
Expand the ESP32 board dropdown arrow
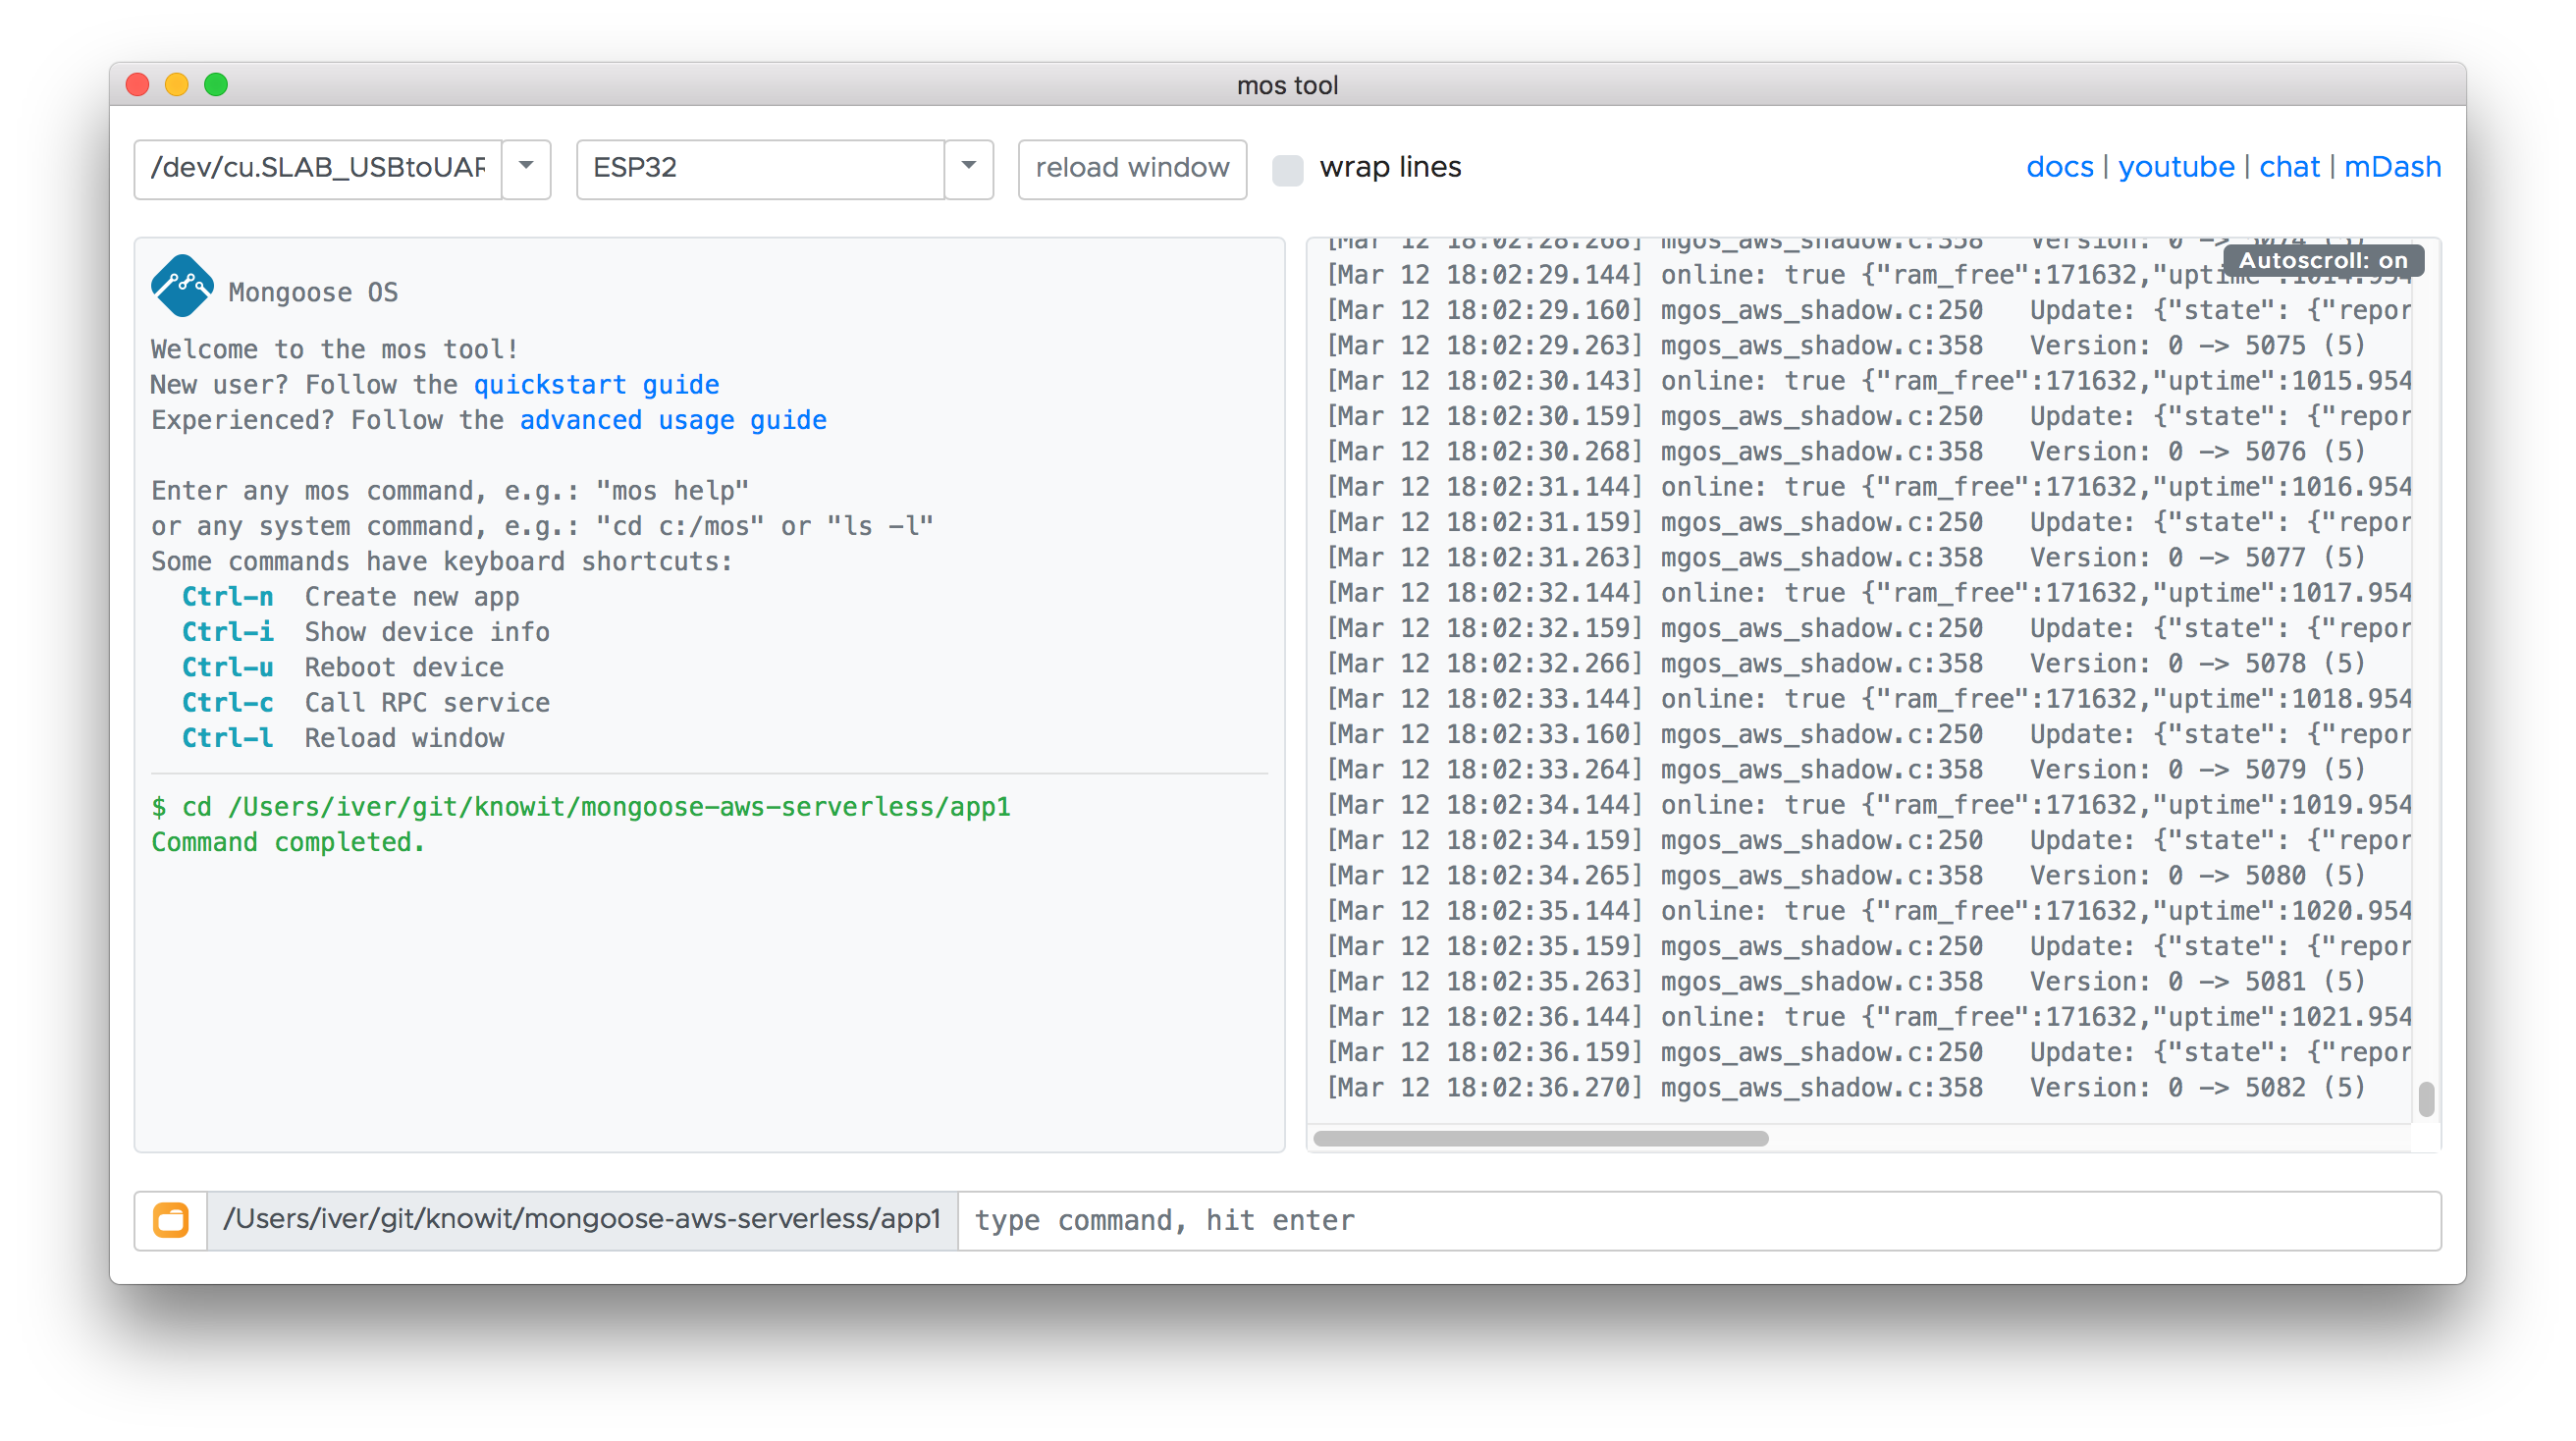[968, 169]
